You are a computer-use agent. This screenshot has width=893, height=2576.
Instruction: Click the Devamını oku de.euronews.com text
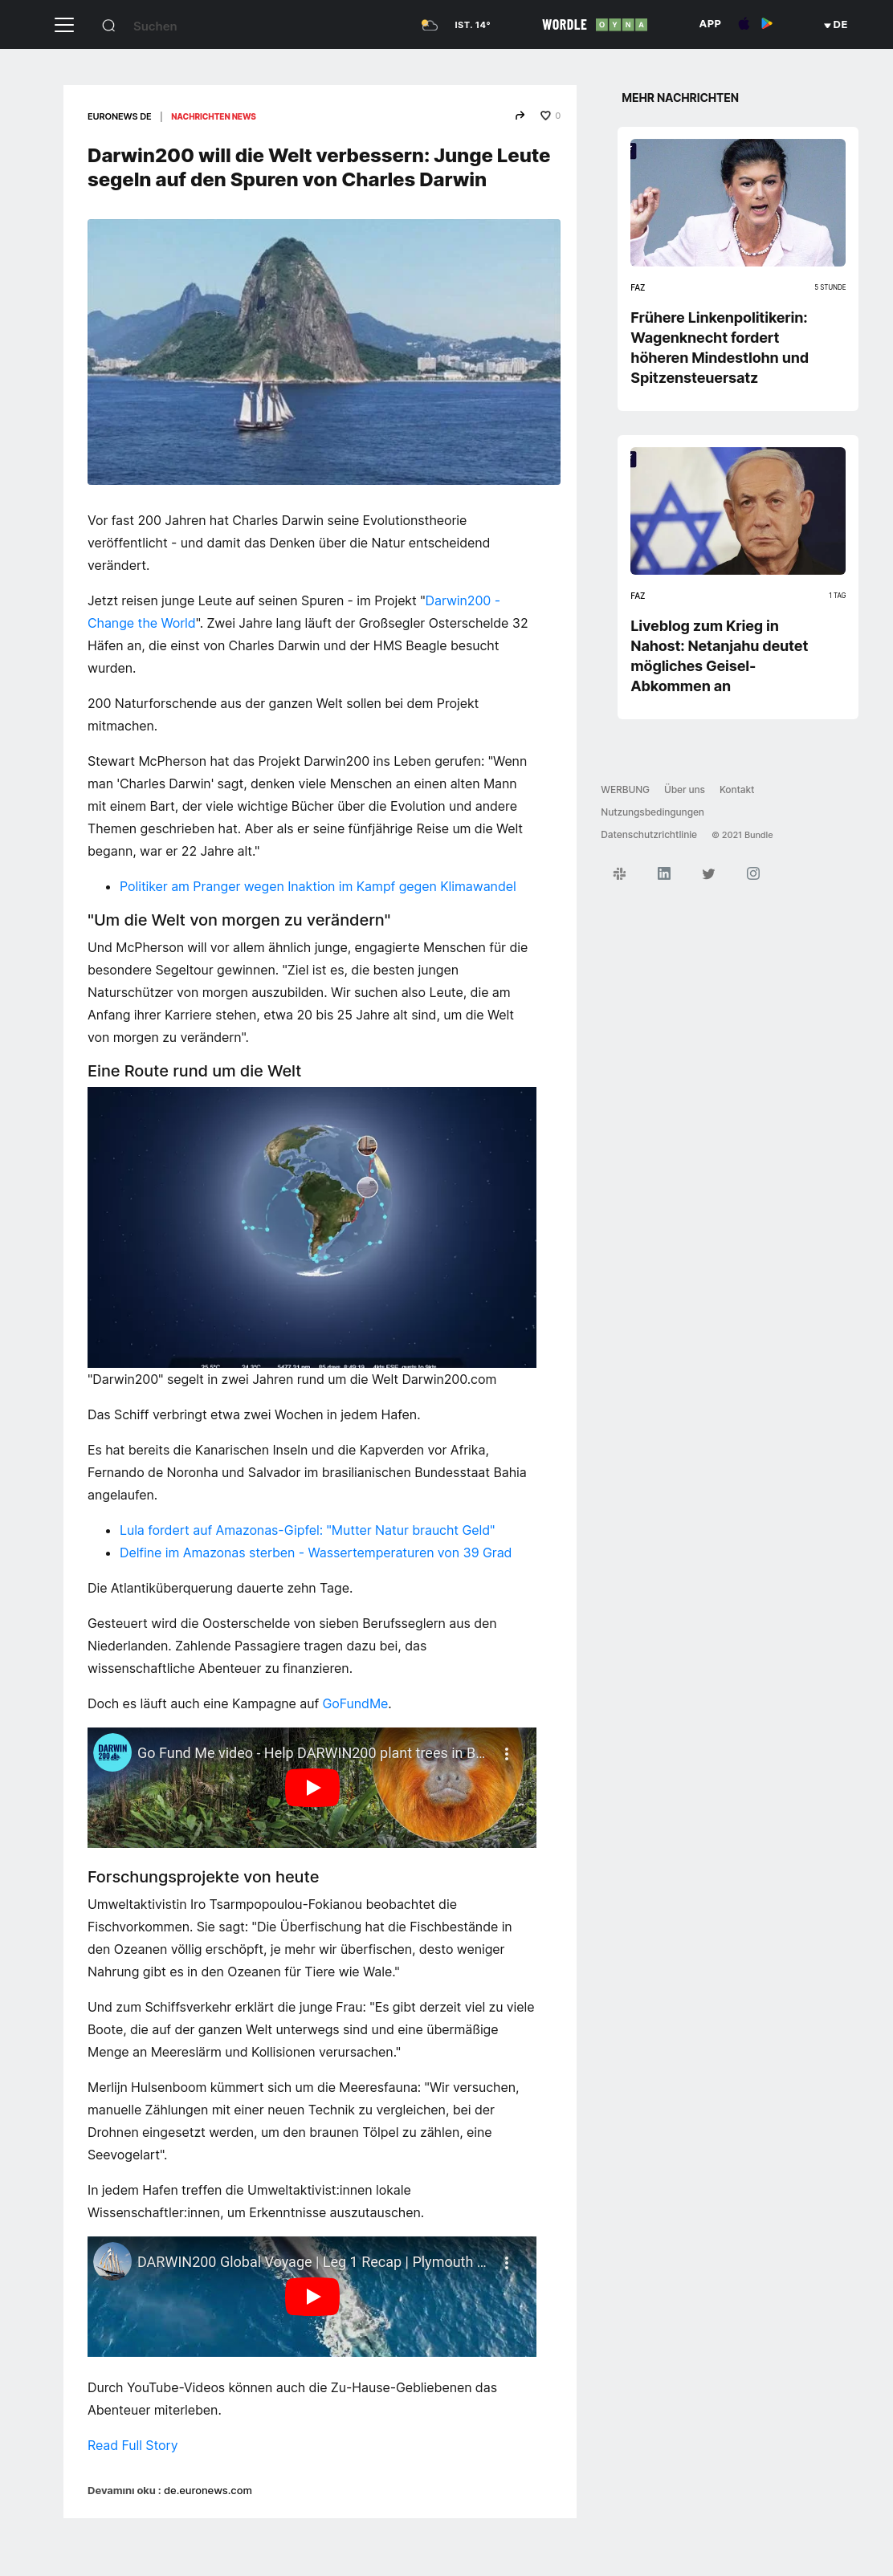pyautogui.click(x=170, y=2491)
